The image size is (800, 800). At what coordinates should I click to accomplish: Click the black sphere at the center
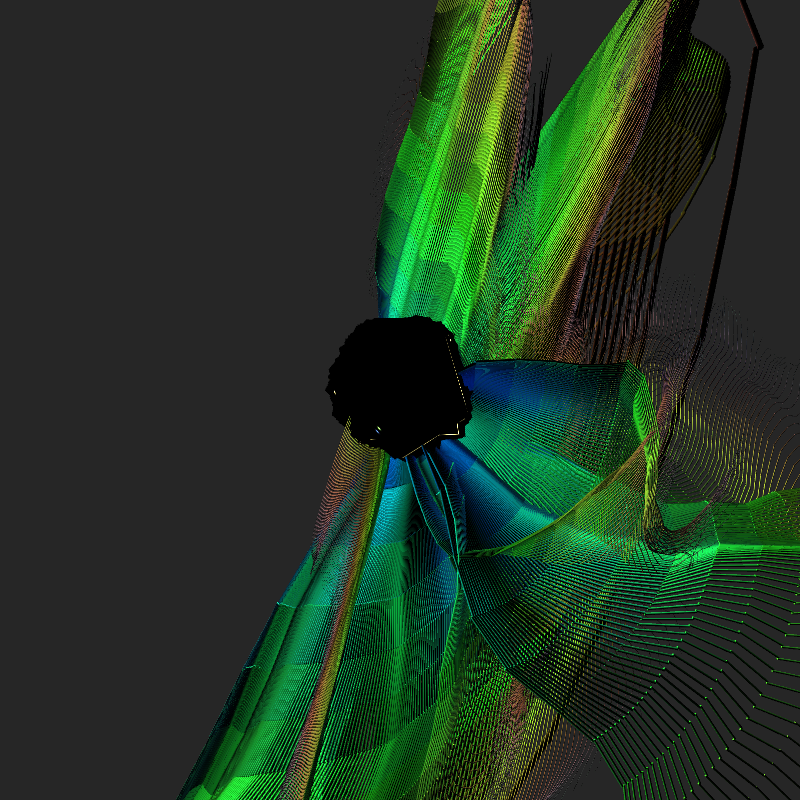coord(397,382)
